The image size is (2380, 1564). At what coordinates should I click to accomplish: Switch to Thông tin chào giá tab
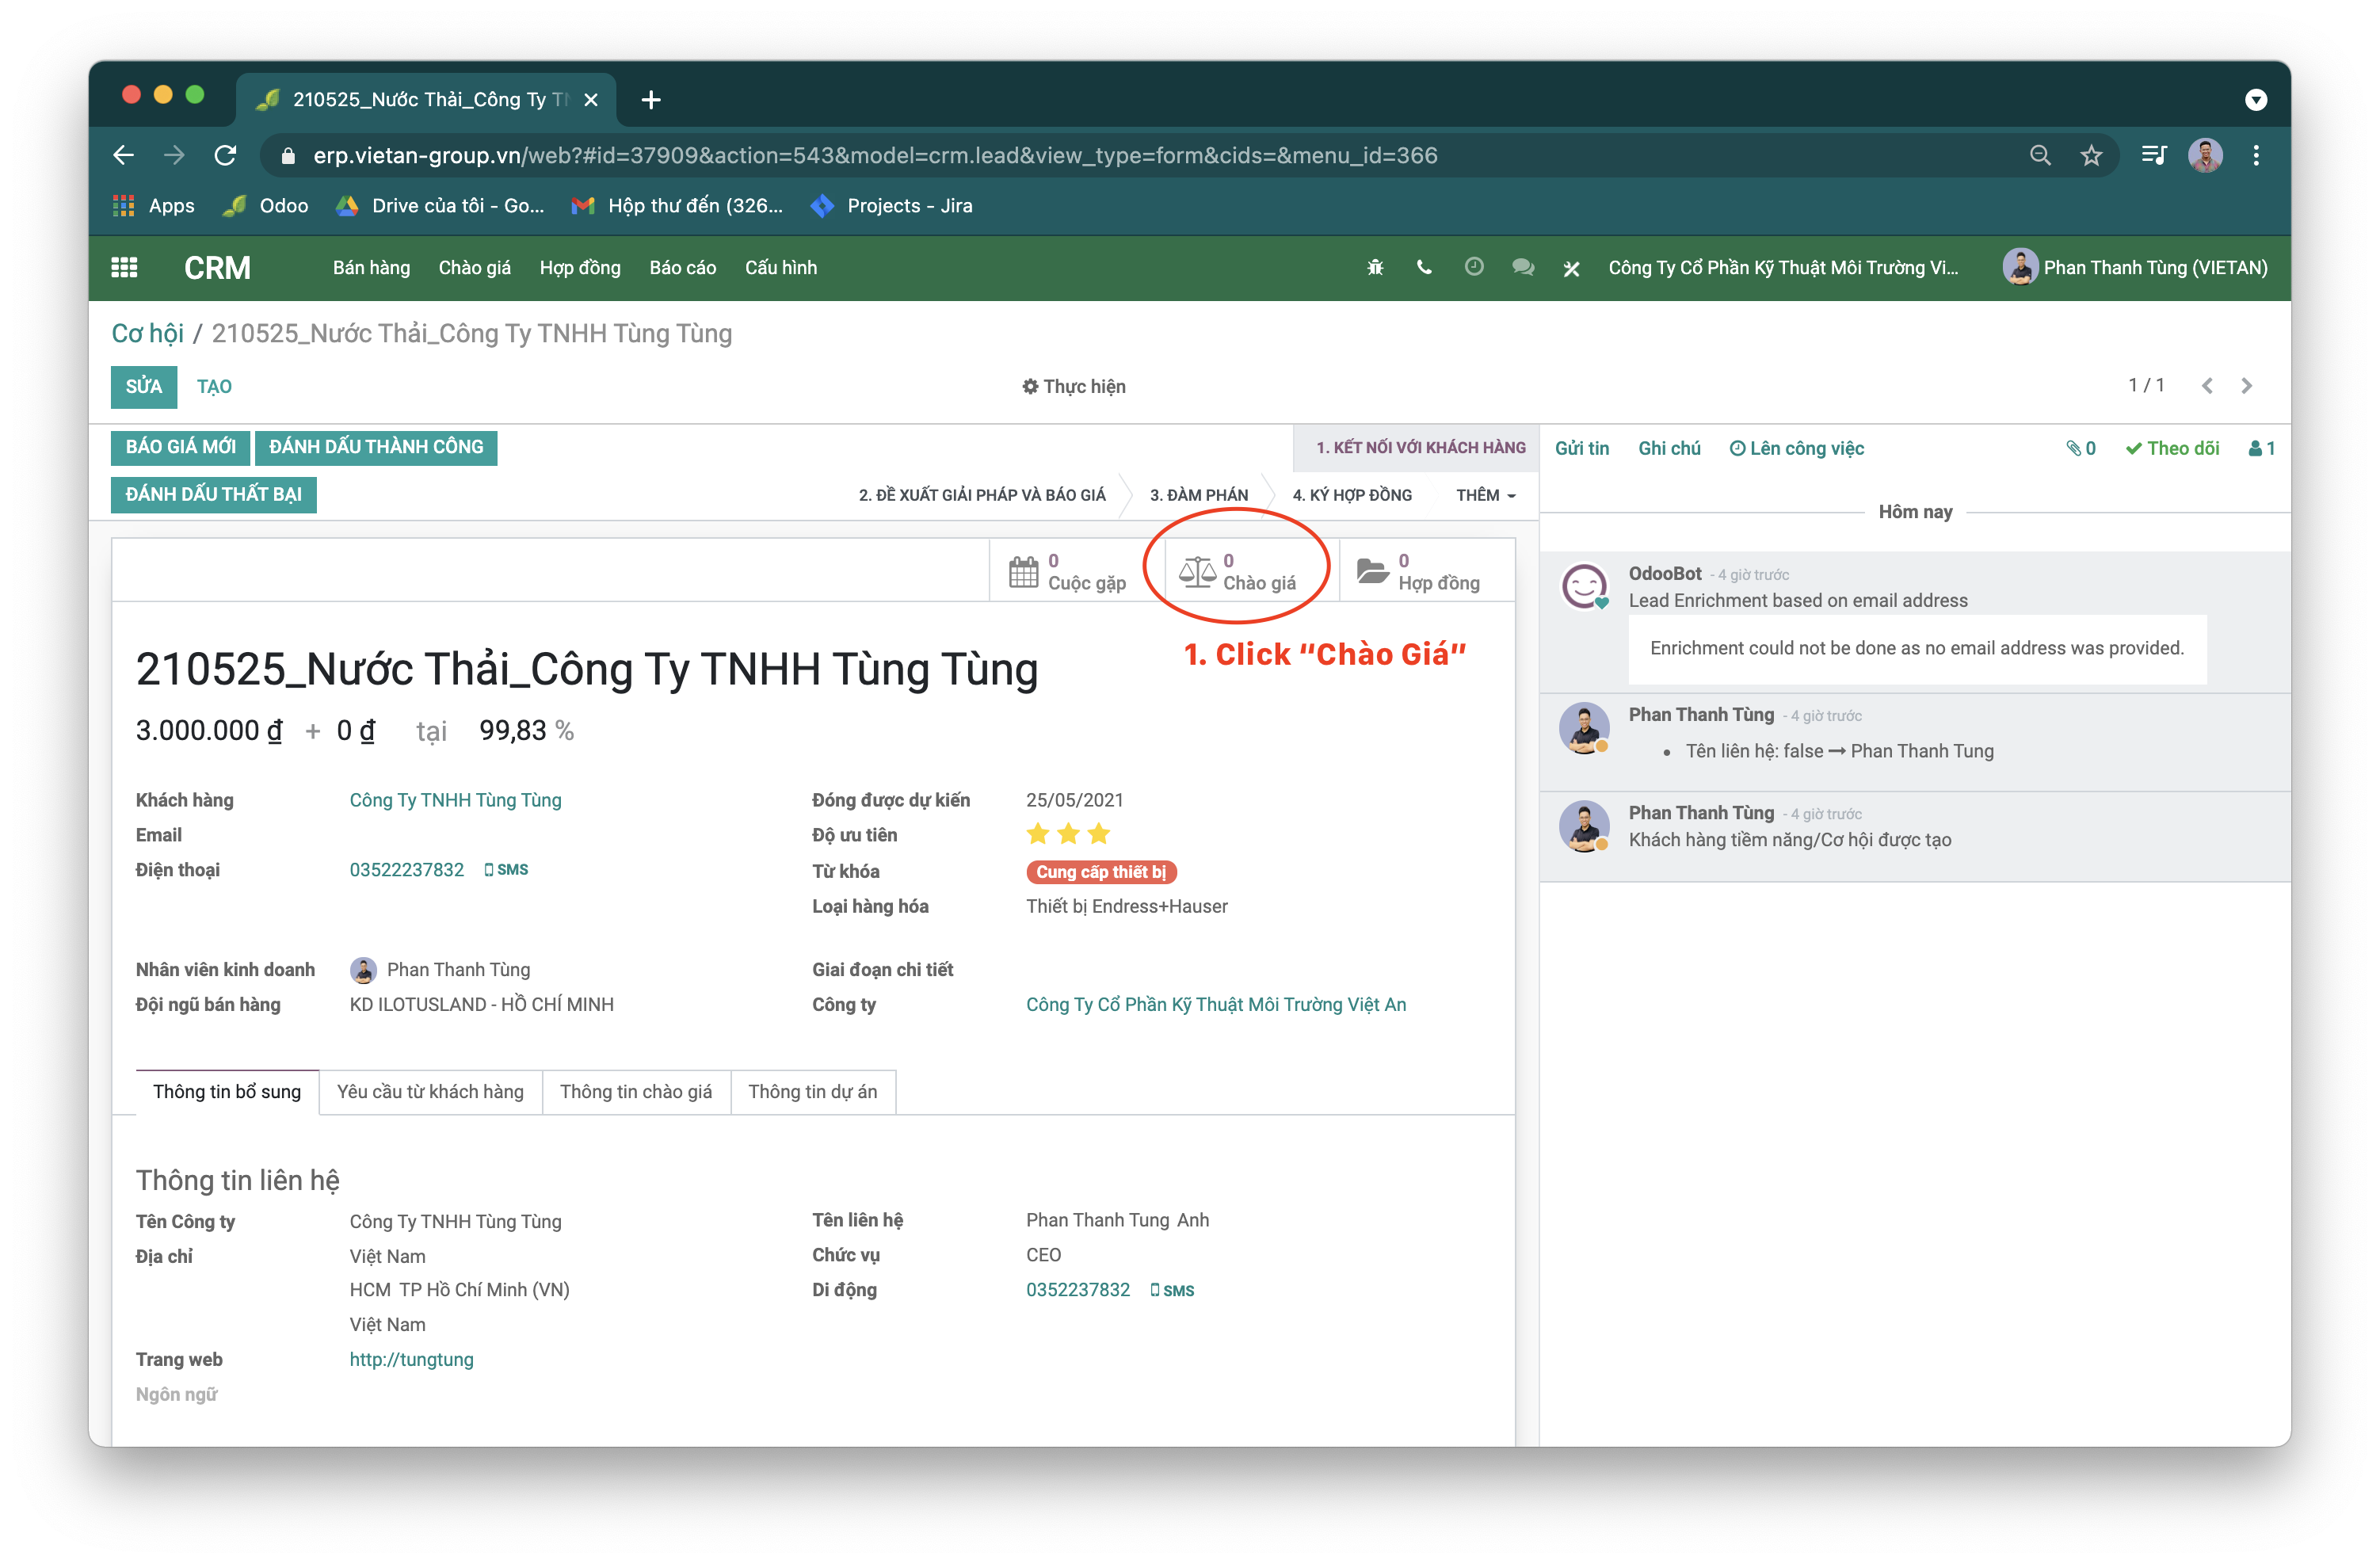(x=636, y=1092)
